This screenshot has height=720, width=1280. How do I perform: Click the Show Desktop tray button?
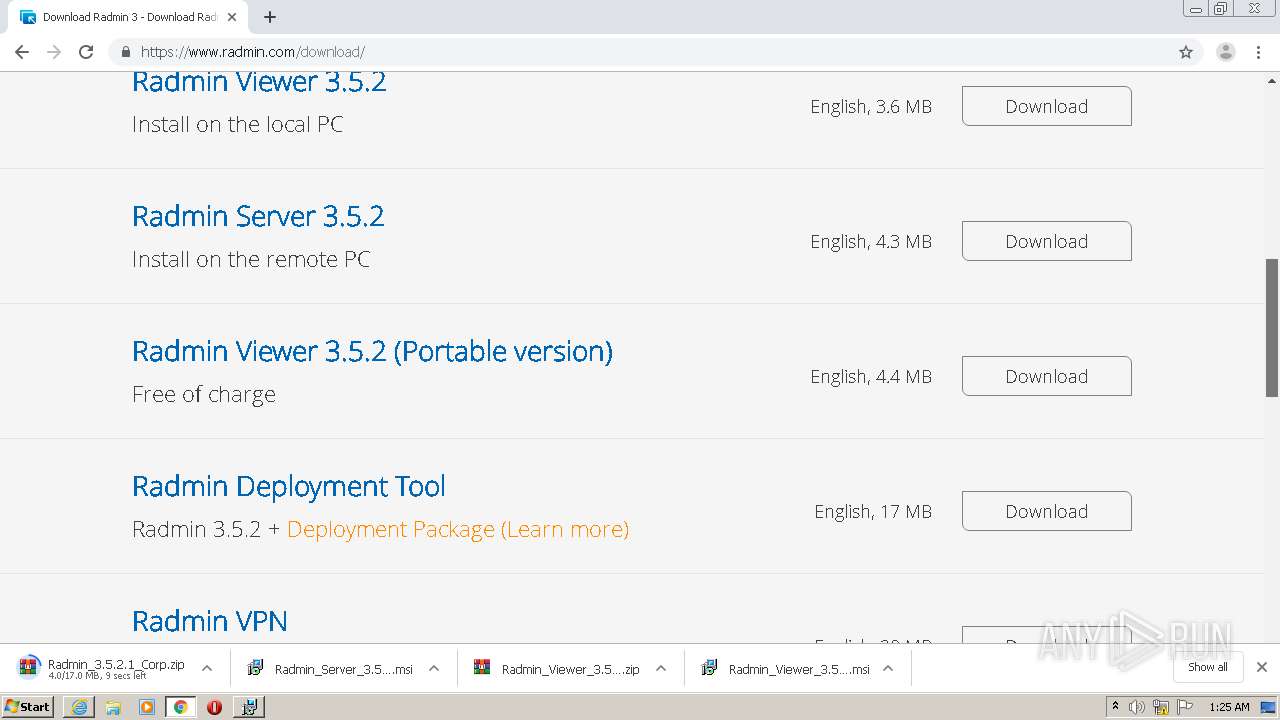1269,707
